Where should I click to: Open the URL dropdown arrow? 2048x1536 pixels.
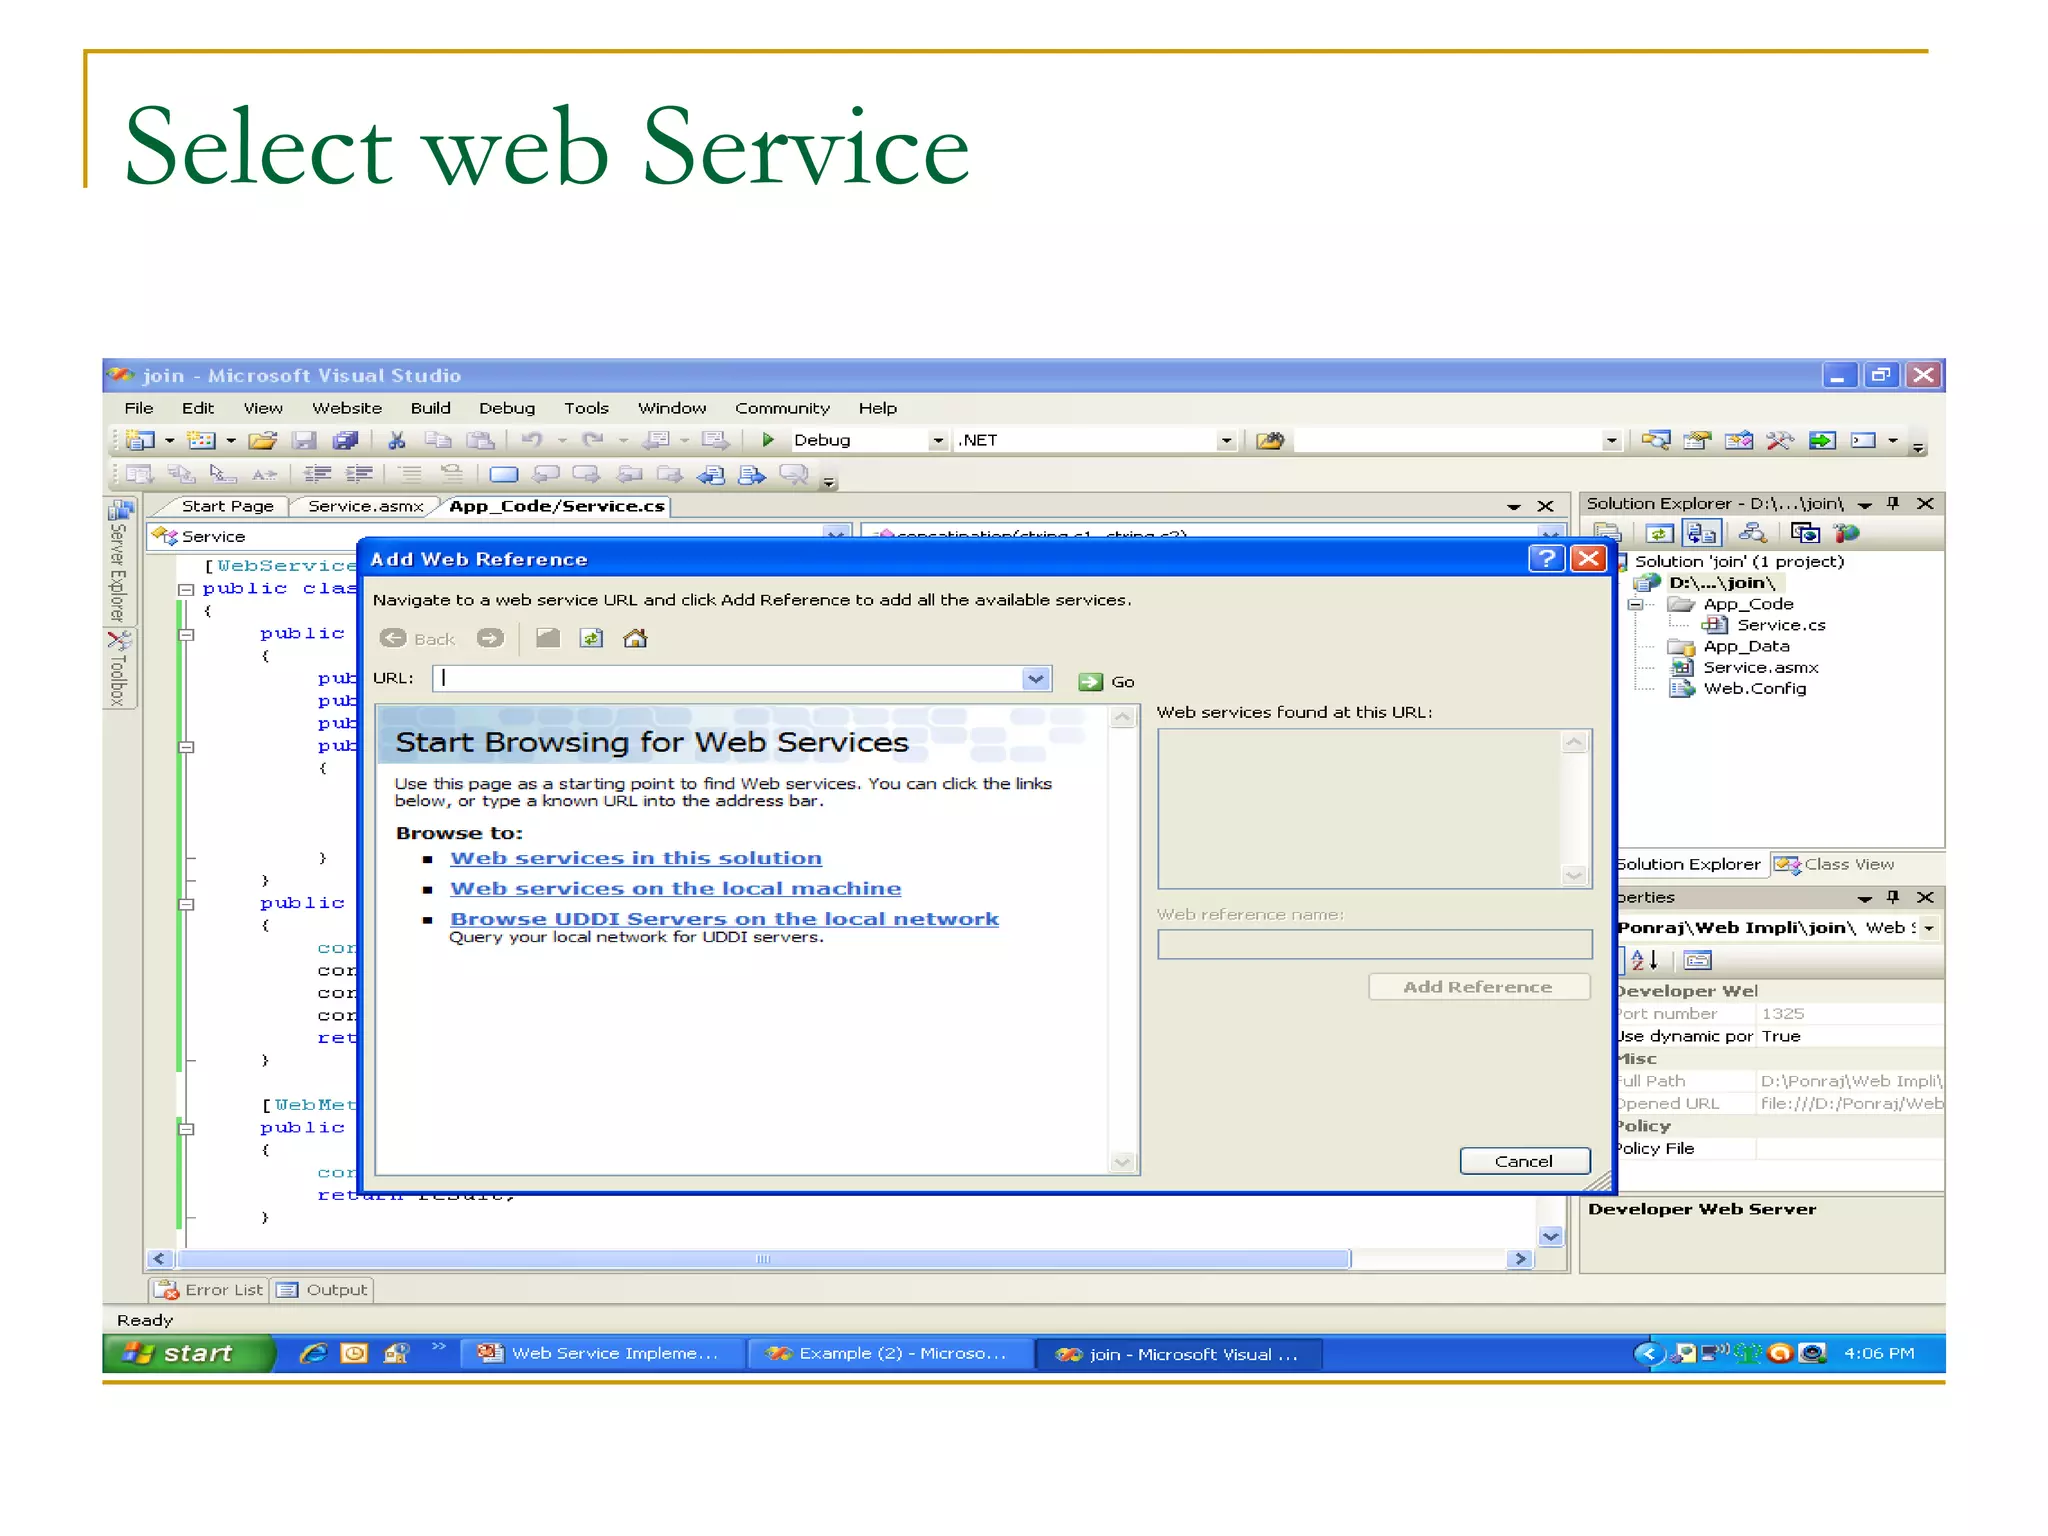pyautogui.click(x=1036, y=679)
